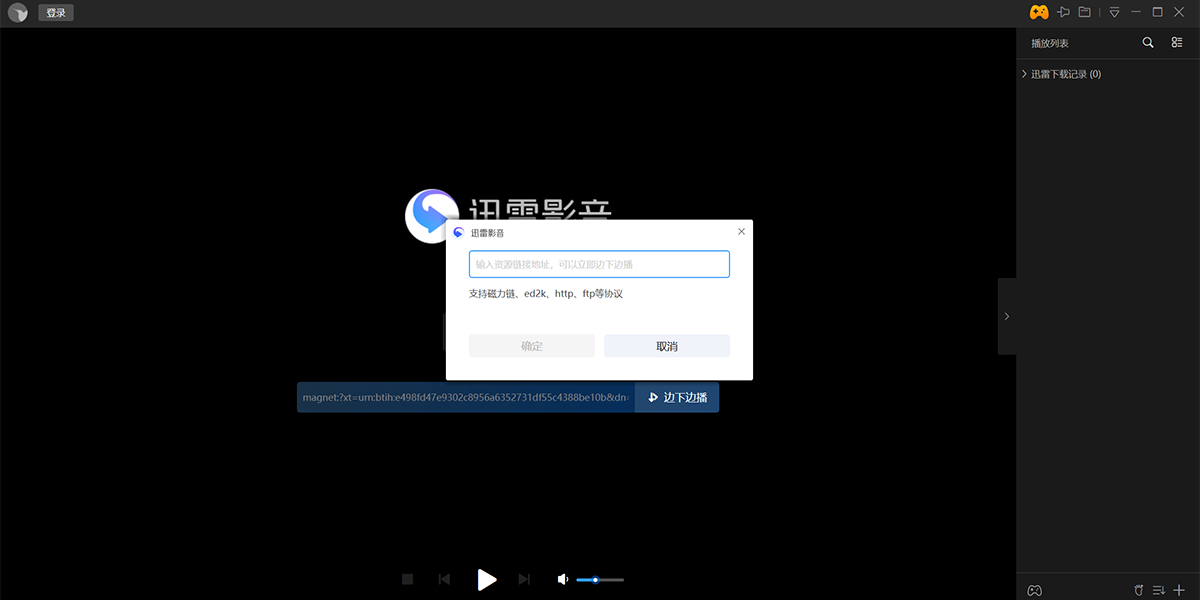Screen dimensions: 1200x600
Task: Collapse the playlist side panel arrow
Action: click(x=1006, y=316)
